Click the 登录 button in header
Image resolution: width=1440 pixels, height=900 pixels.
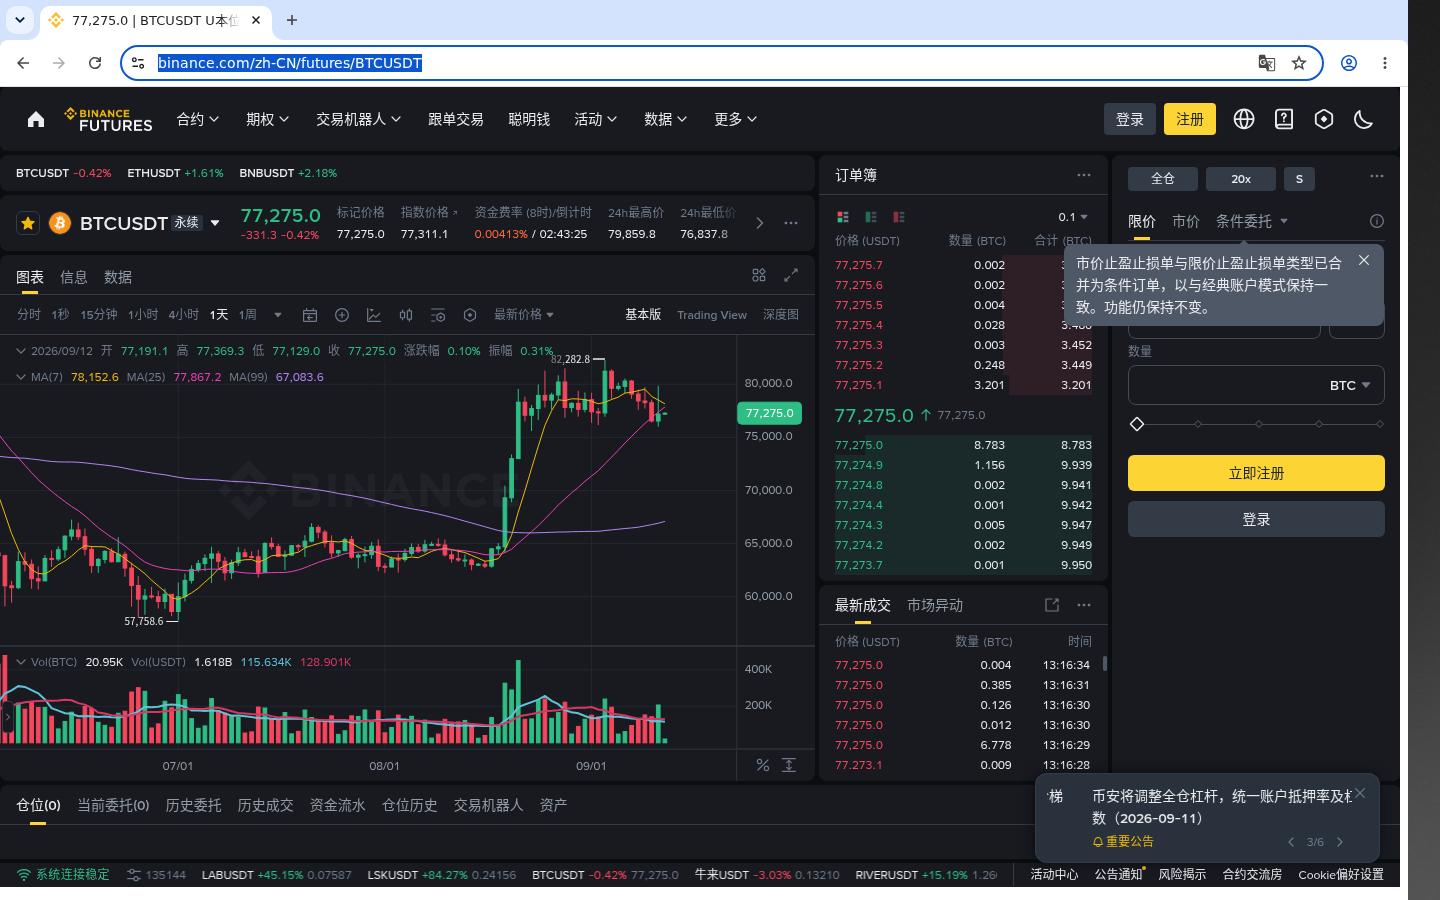pos(1130,119)
